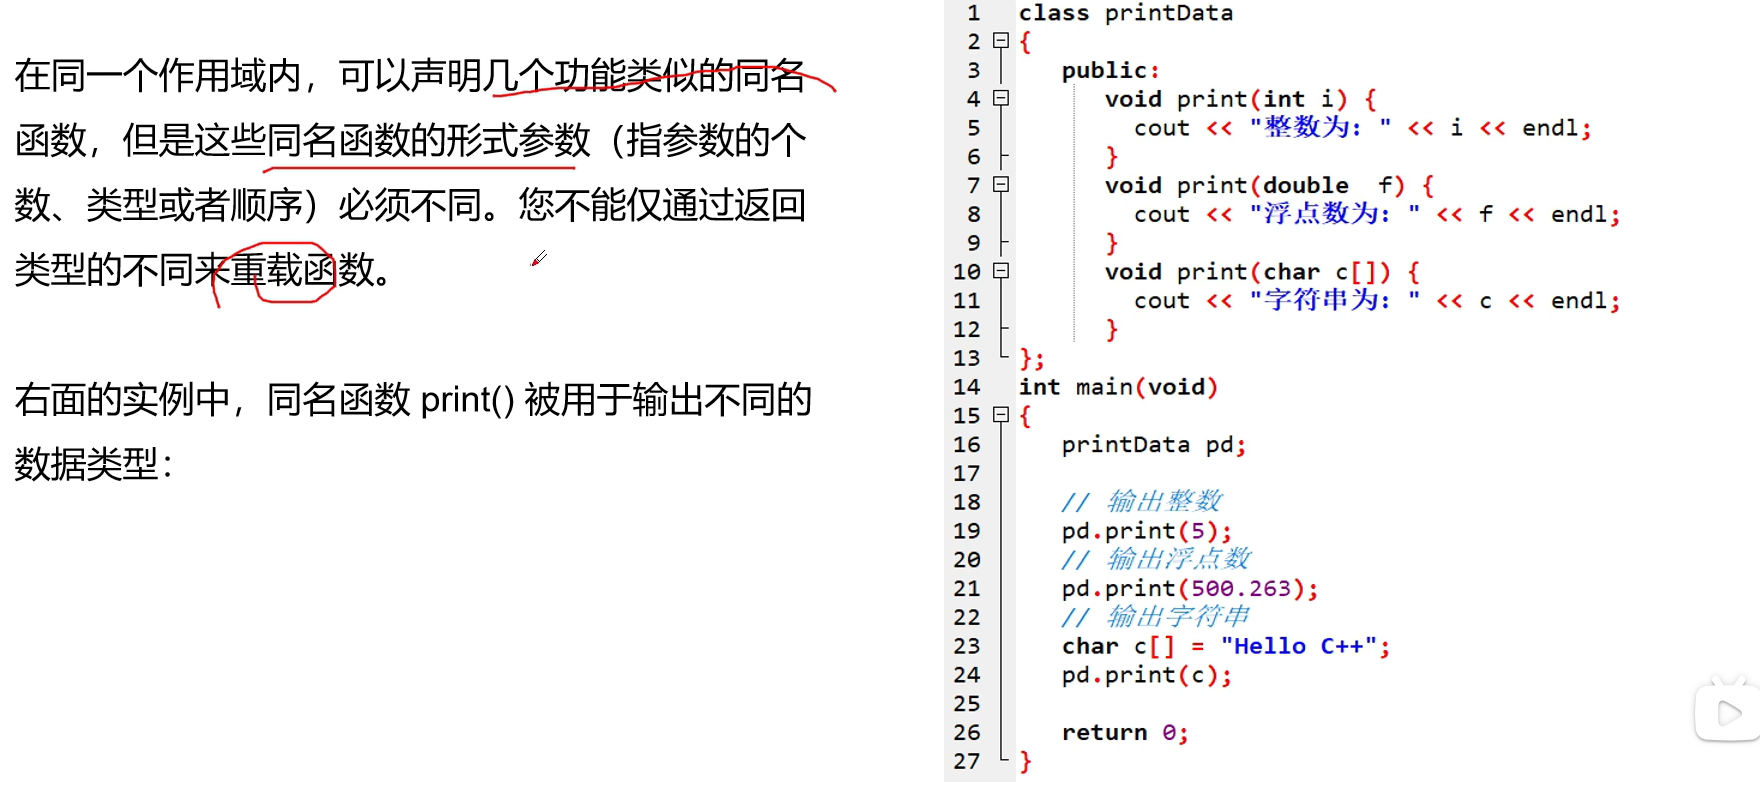The image size is (1760, 787).
Task: Click the return 0; statement
Action: point(1125,733)
